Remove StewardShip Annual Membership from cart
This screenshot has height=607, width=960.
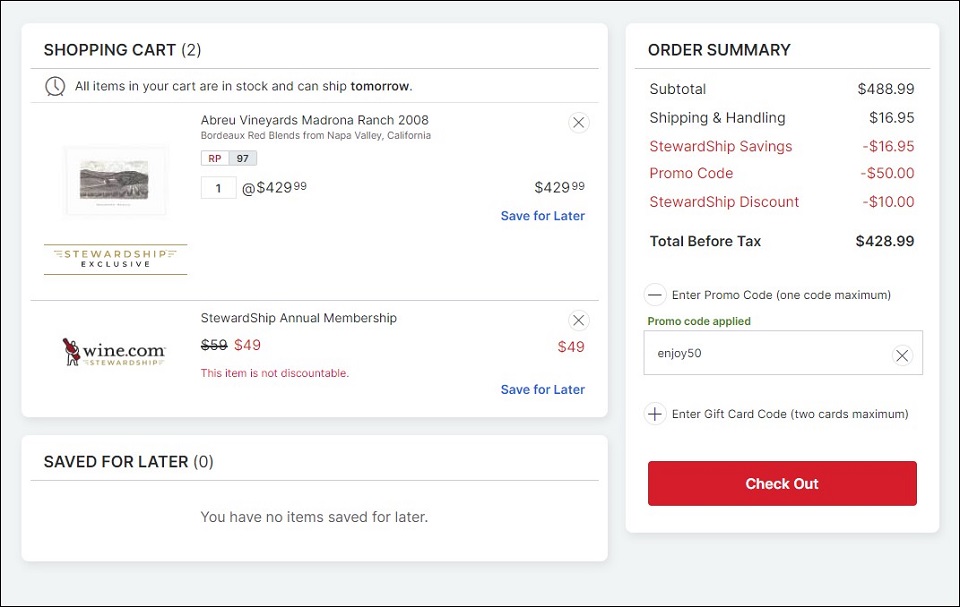click(579, 320)
